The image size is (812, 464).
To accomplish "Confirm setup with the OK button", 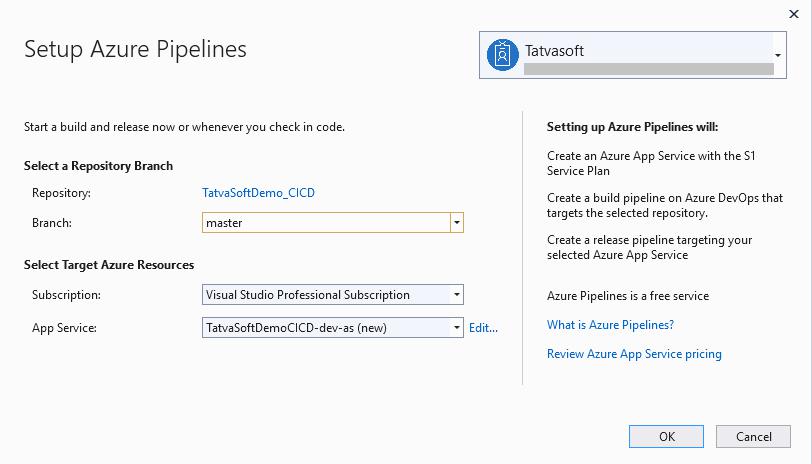I will tap(666, 437).
